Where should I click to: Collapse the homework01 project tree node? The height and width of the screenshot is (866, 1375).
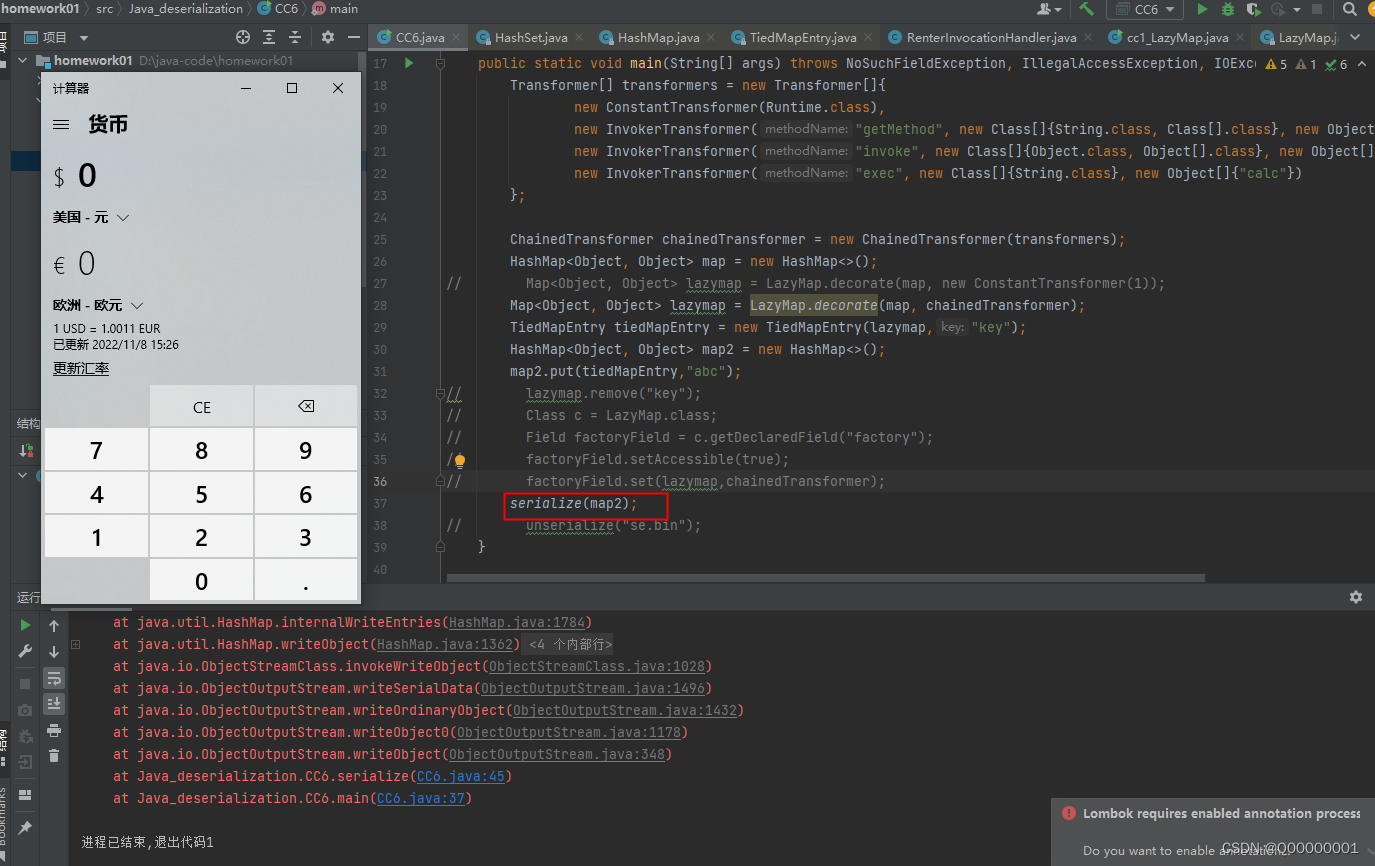(23, 60)
